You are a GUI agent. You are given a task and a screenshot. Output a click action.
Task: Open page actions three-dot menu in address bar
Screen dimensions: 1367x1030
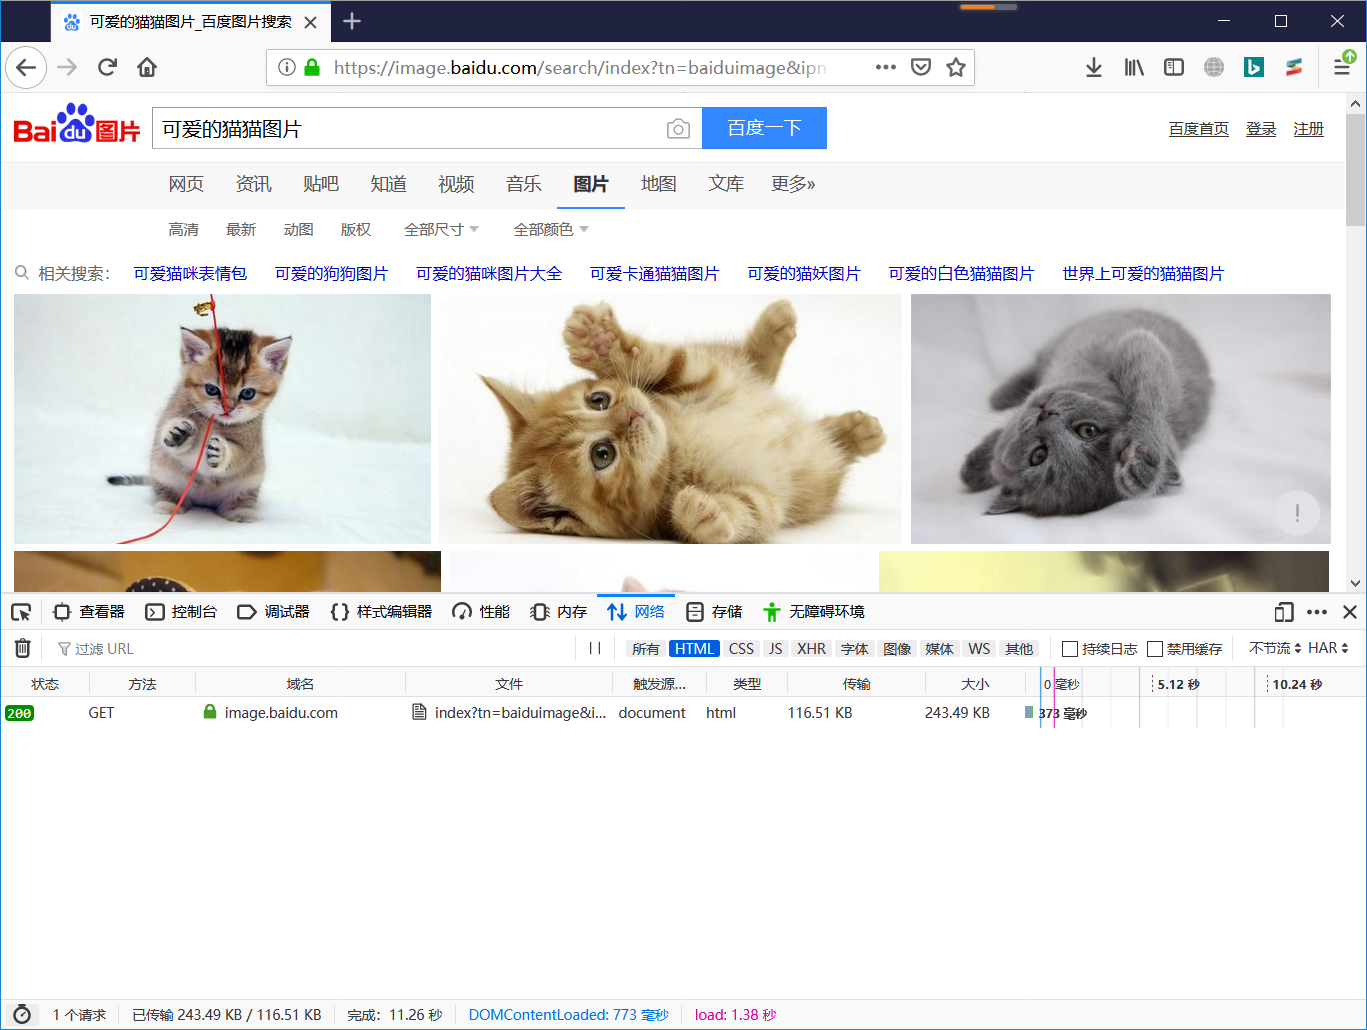coord(885,67)
